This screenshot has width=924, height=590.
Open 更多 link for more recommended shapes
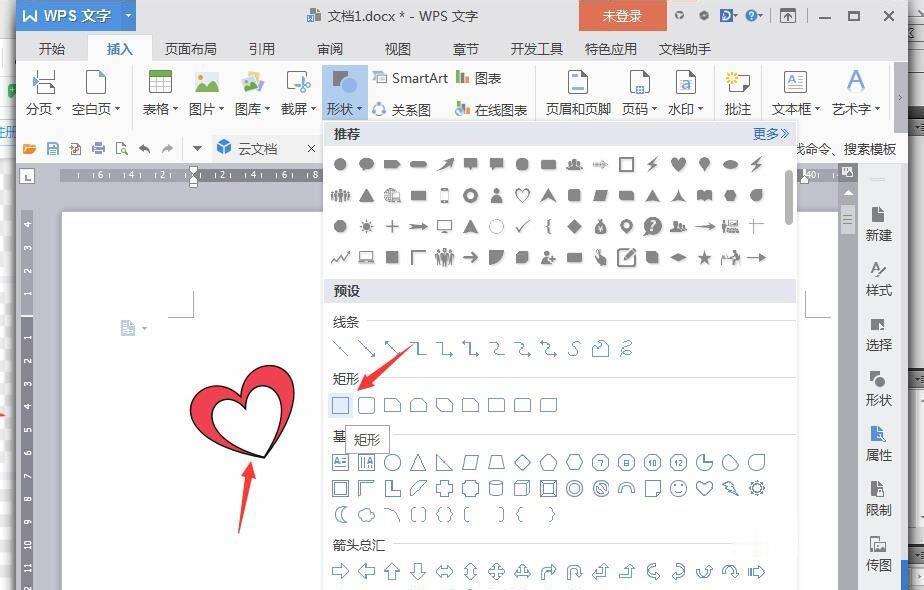(x=771, y=133)
